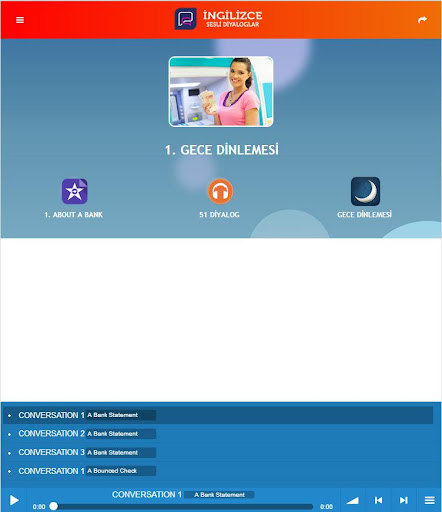The width and height of the screenshot is (442, 512).
Task: Click the 1. About a Bank label
Action: tap(74, 215)
